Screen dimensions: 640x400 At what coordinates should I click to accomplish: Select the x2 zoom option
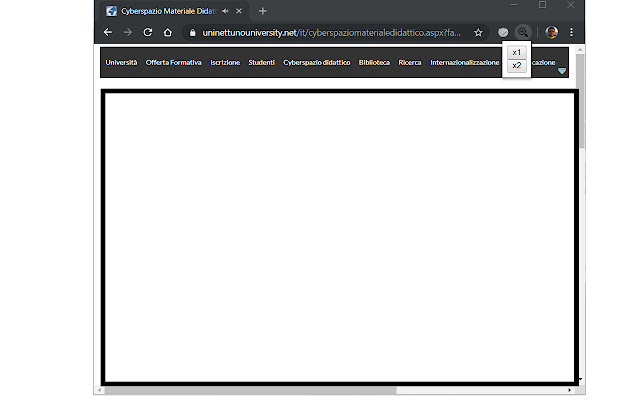click(x=516, y=66)
